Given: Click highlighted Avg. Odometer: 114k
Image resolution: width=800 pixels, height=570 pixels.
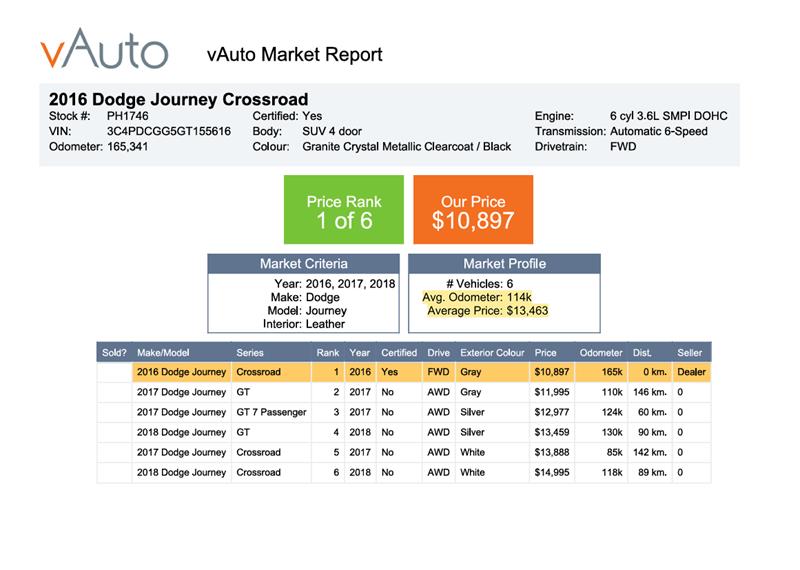Looking at the screenshot, I should pyautogui.click(x=477, y=297).
